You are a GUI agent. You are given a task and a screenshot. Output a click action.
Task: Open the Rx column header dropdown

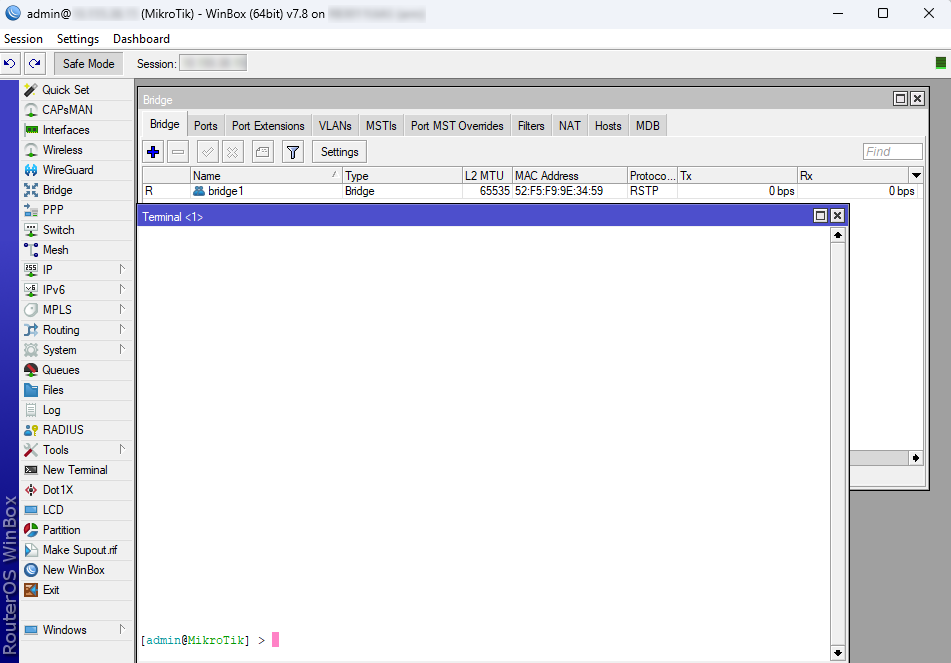(916, 175)
